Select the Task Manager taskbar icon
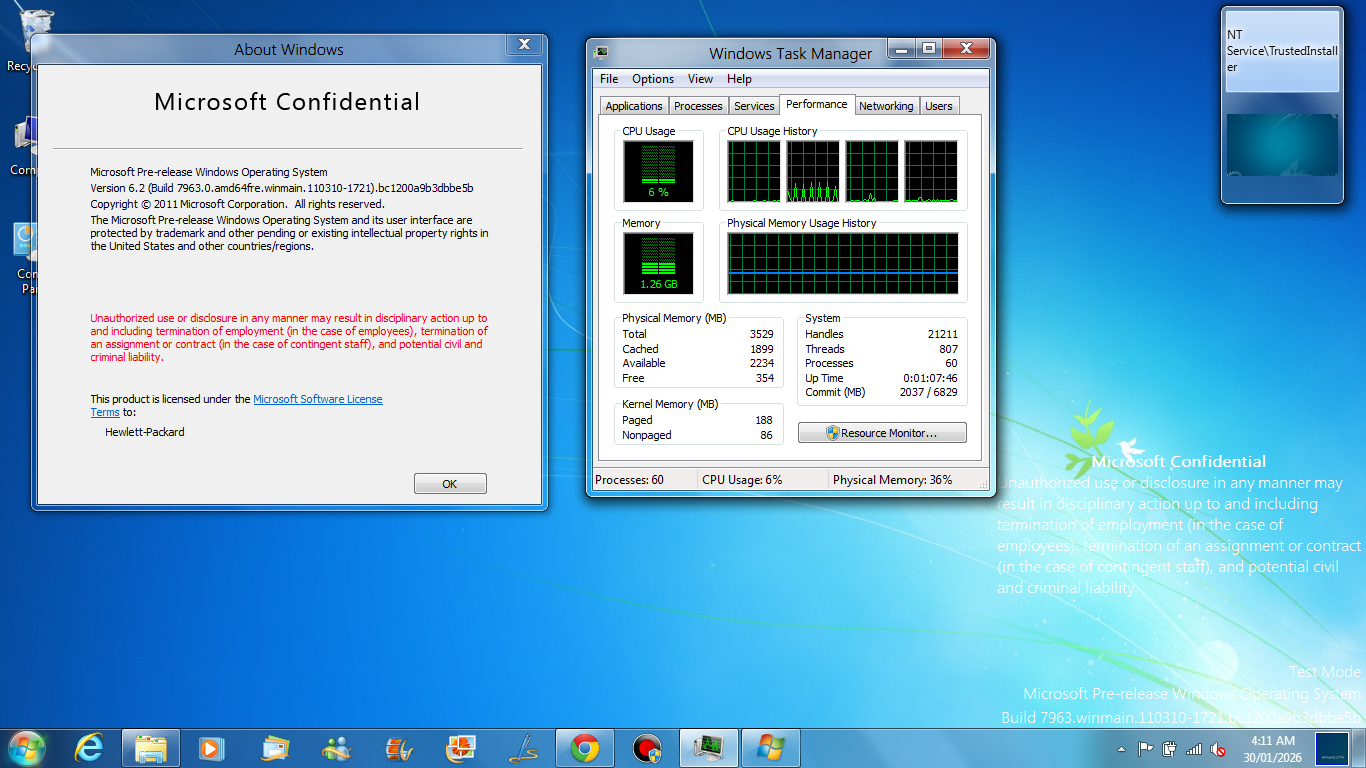1366x768 pixels. (709, 748)
